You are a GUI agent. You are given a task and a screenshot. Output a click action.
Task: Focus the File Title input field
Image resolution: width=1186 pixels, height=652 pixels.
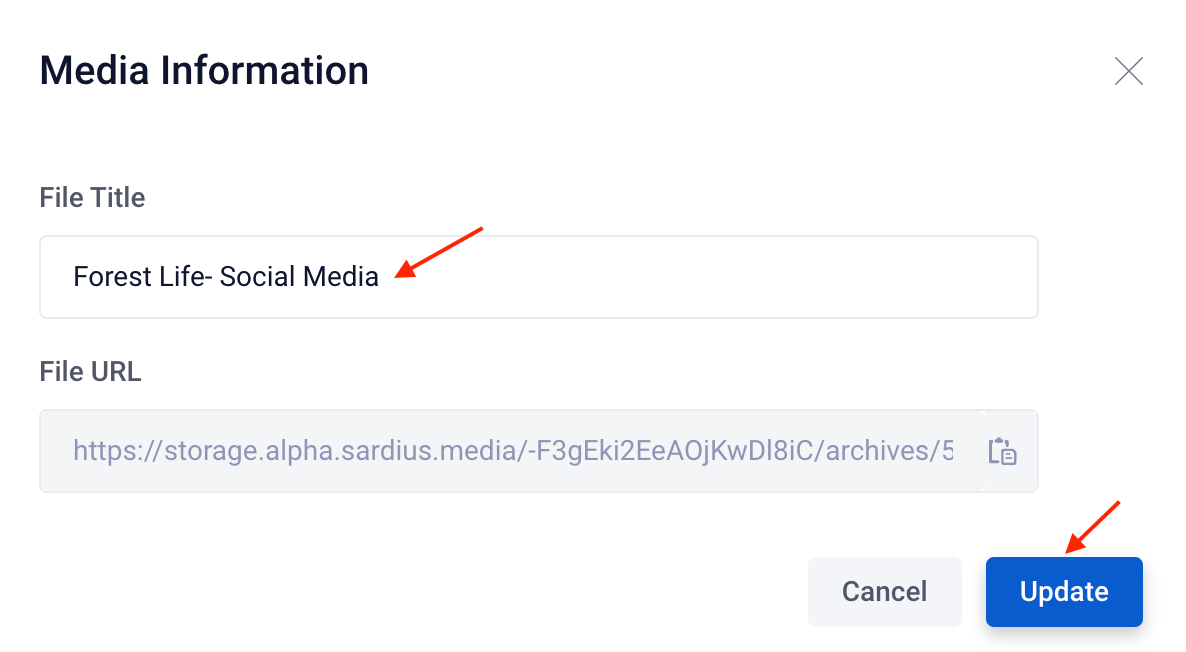[x=539, y=277]
